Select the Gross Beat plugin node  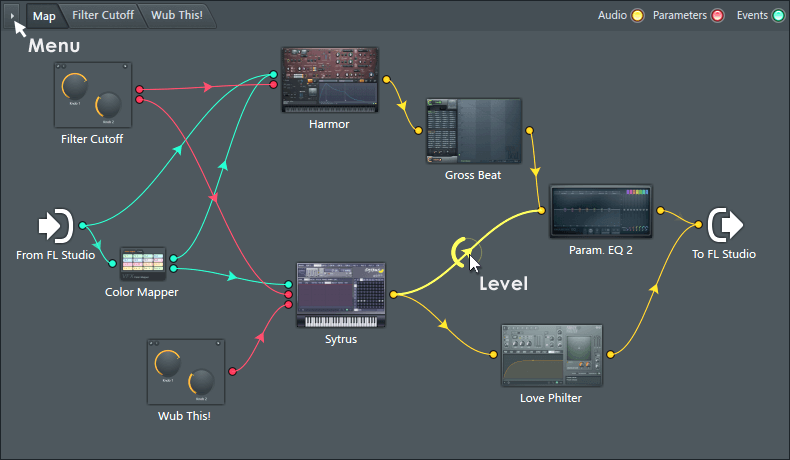(474, 131)
